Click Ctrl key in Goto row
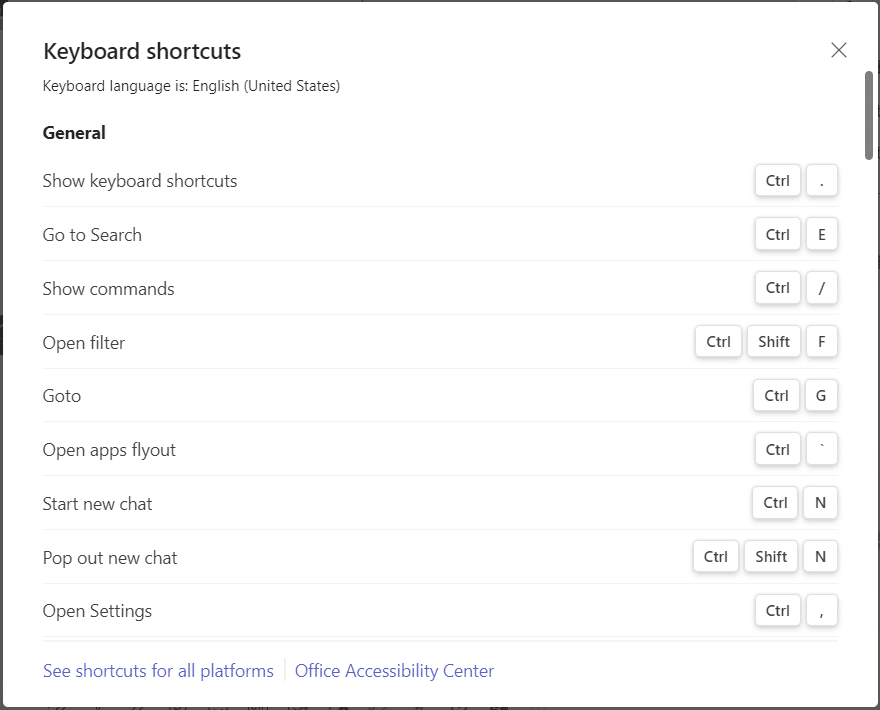880x710 pixels. click(x=776, y=395)
